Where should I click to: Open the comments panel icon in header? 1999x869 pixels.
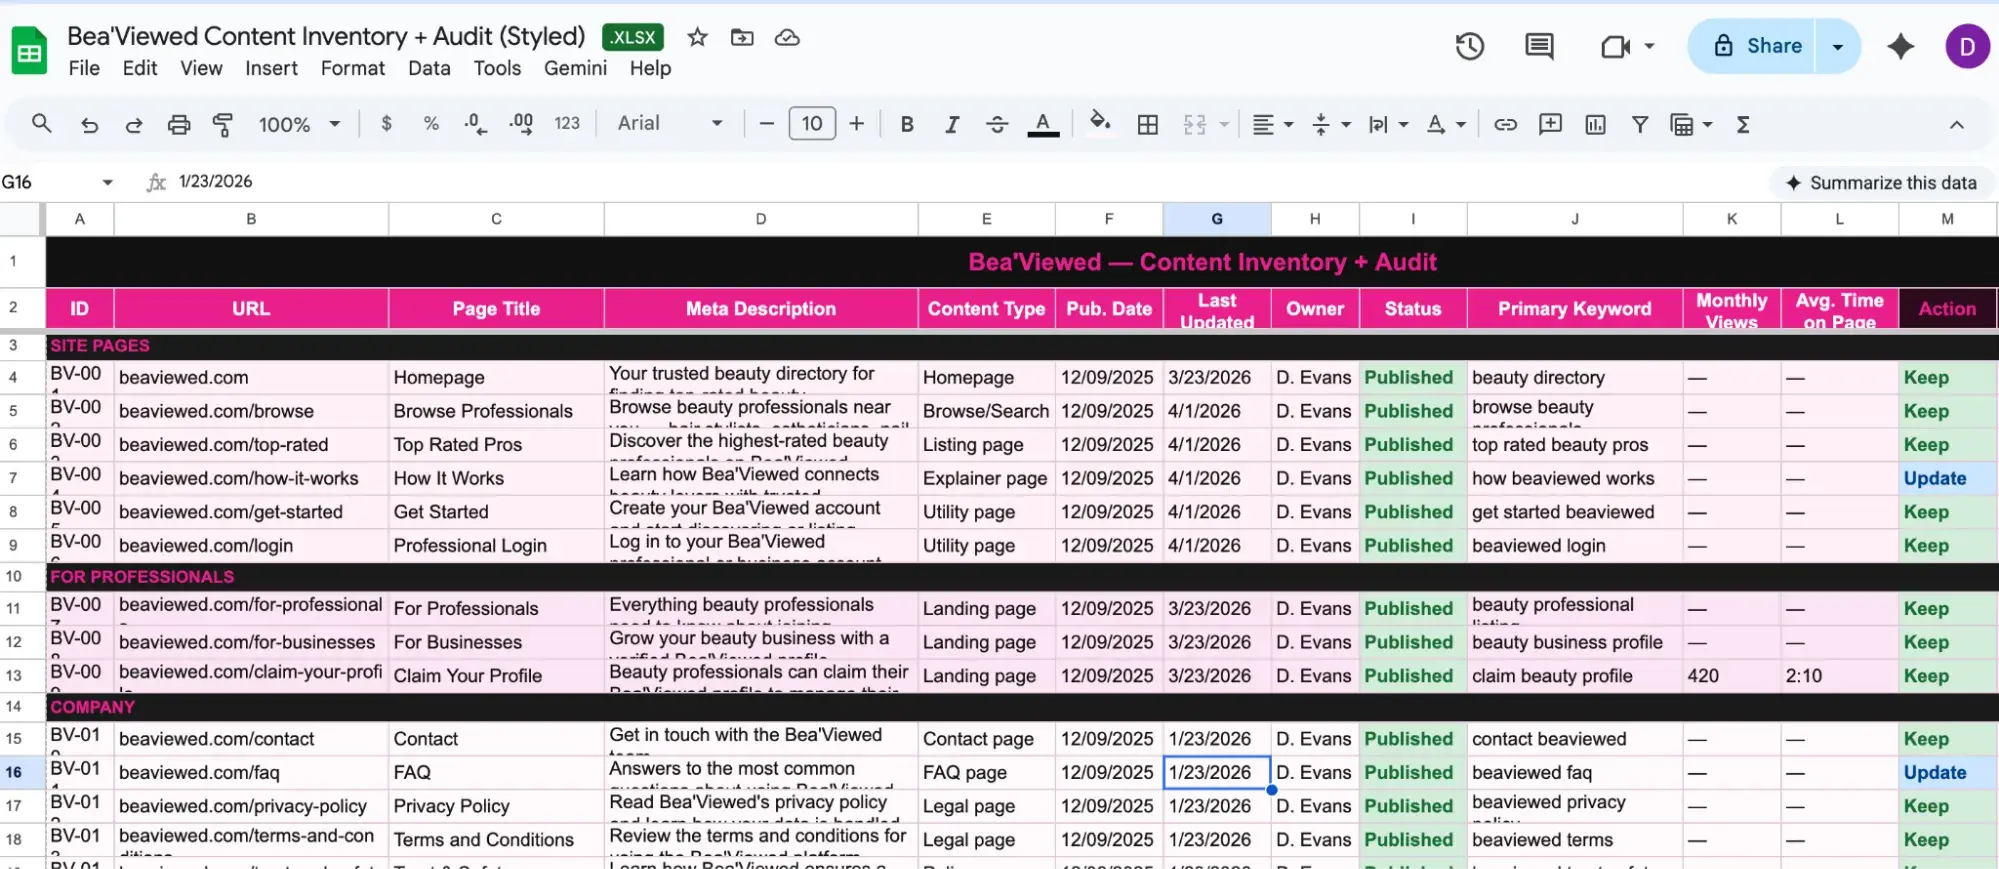point(1539,46)
